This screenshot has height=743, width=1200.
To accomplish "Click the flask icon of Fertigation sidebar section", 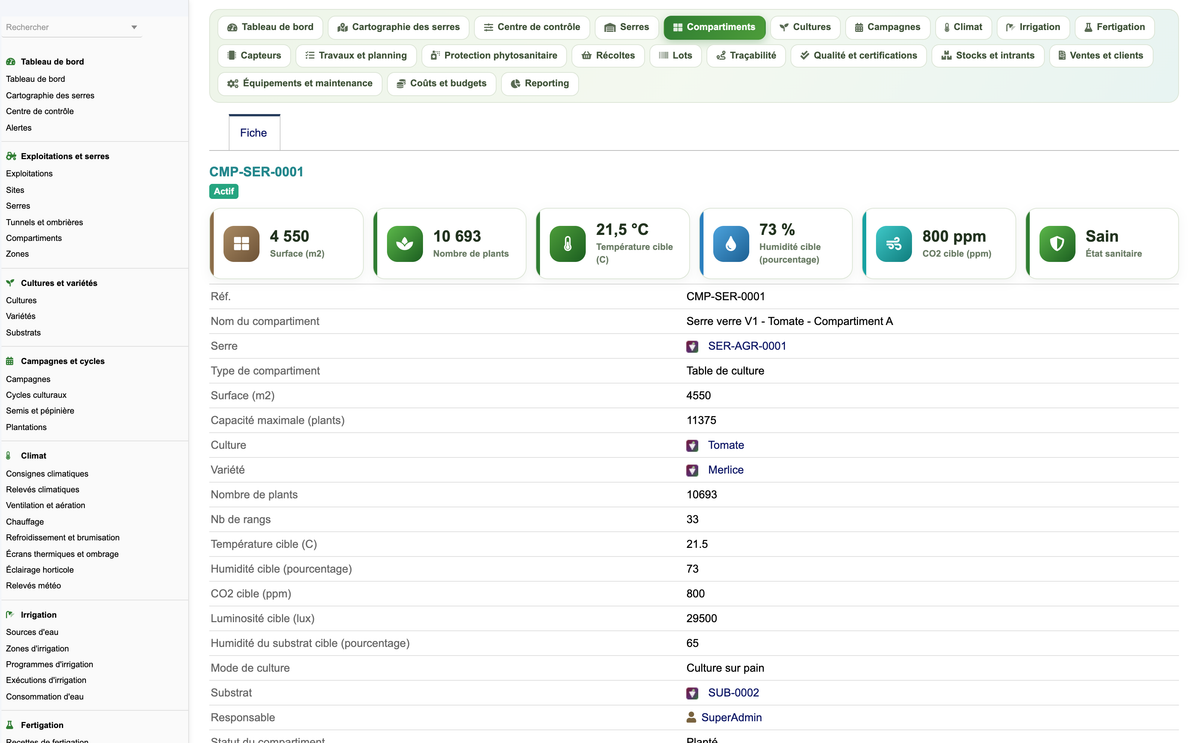I will (x=10, y=725).
